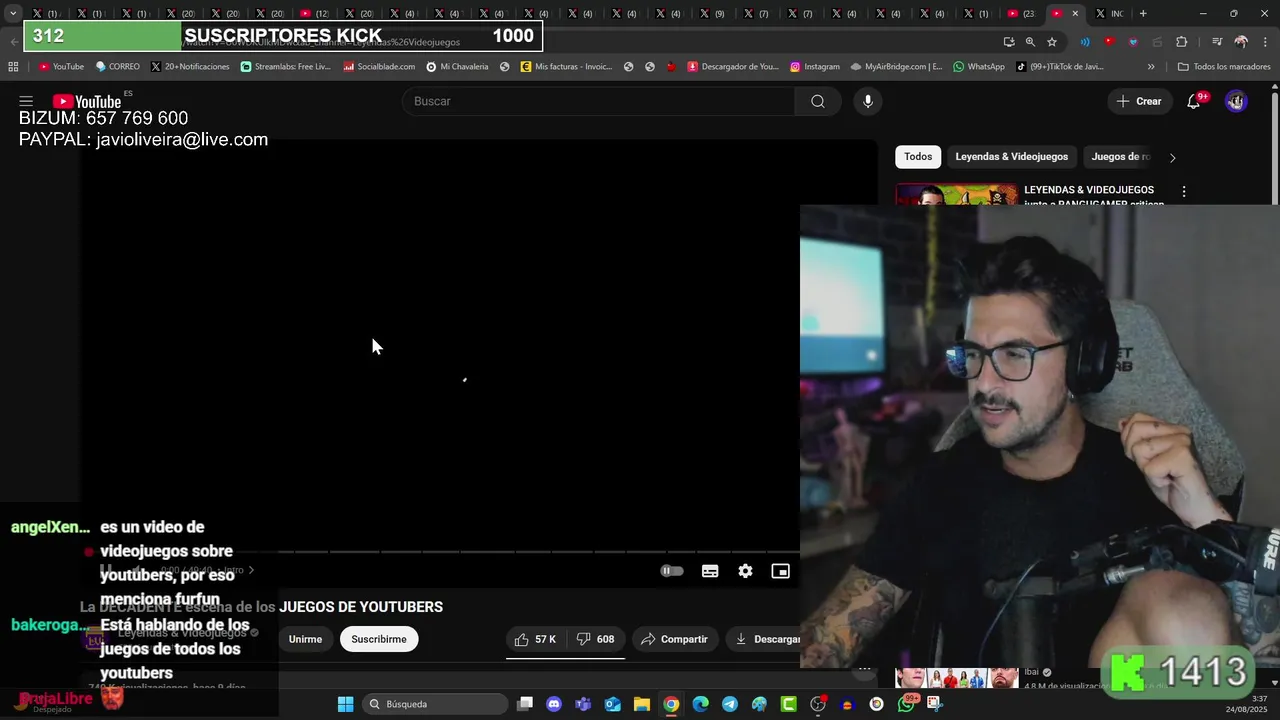This screenshot has width=1280, height=720.
Task: Toggle subtitles in the video player
Action: (x=710, y=571)
